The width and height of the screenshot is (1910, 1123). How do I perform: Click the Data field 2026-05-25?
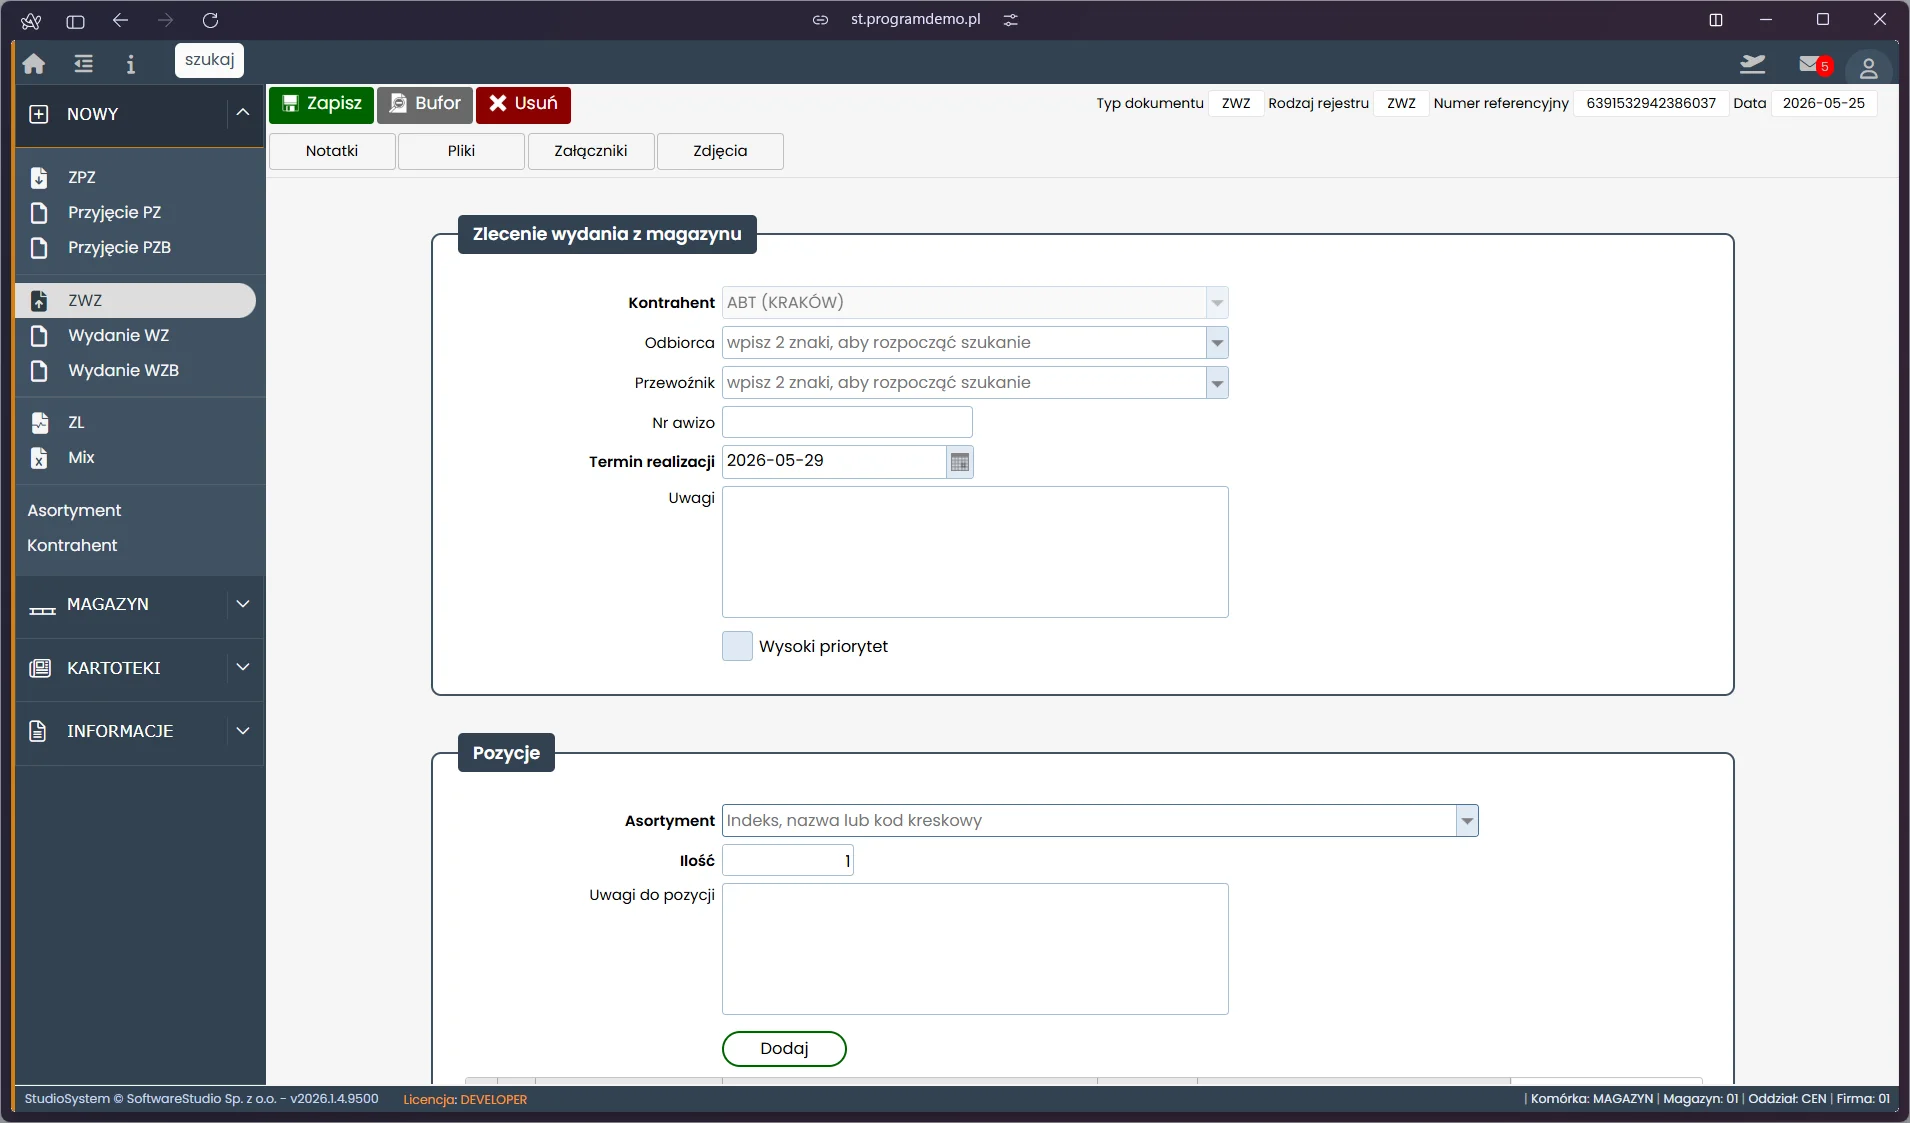1823,103
